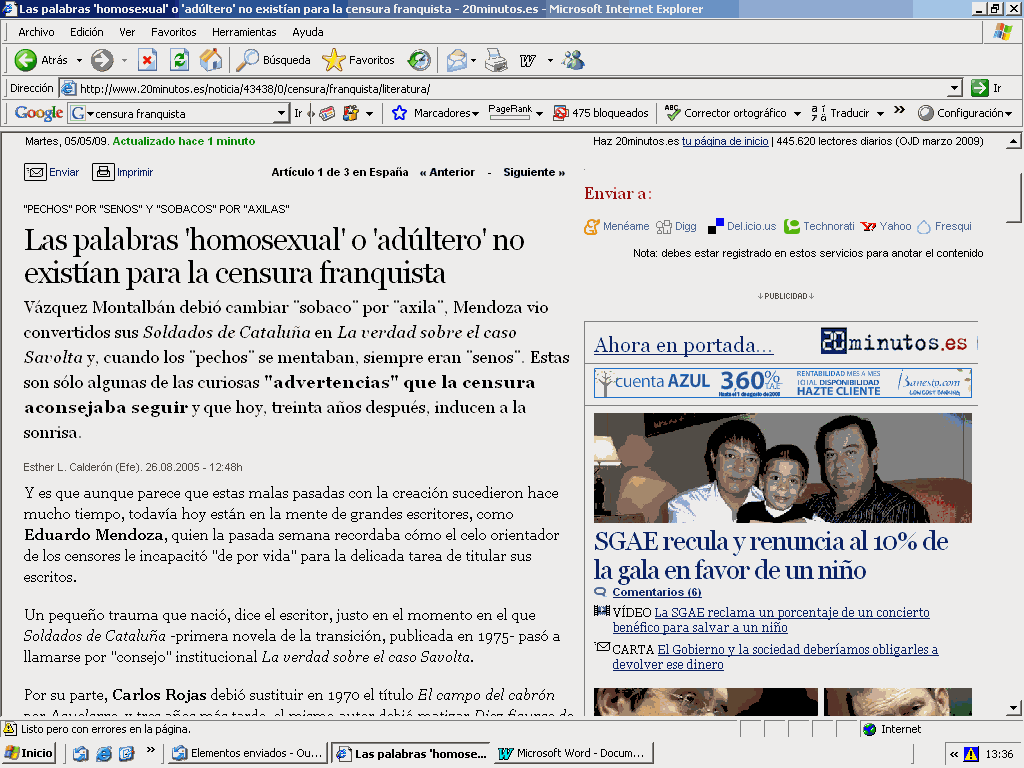Stop page loading with red X icon
This screenshot has height=768, width=1024.
148,60
